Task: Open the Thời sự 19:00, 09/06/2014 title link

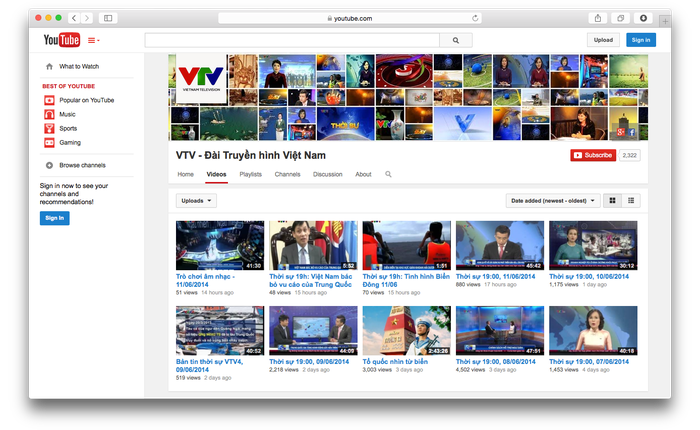Action: (x=309, y=362)
